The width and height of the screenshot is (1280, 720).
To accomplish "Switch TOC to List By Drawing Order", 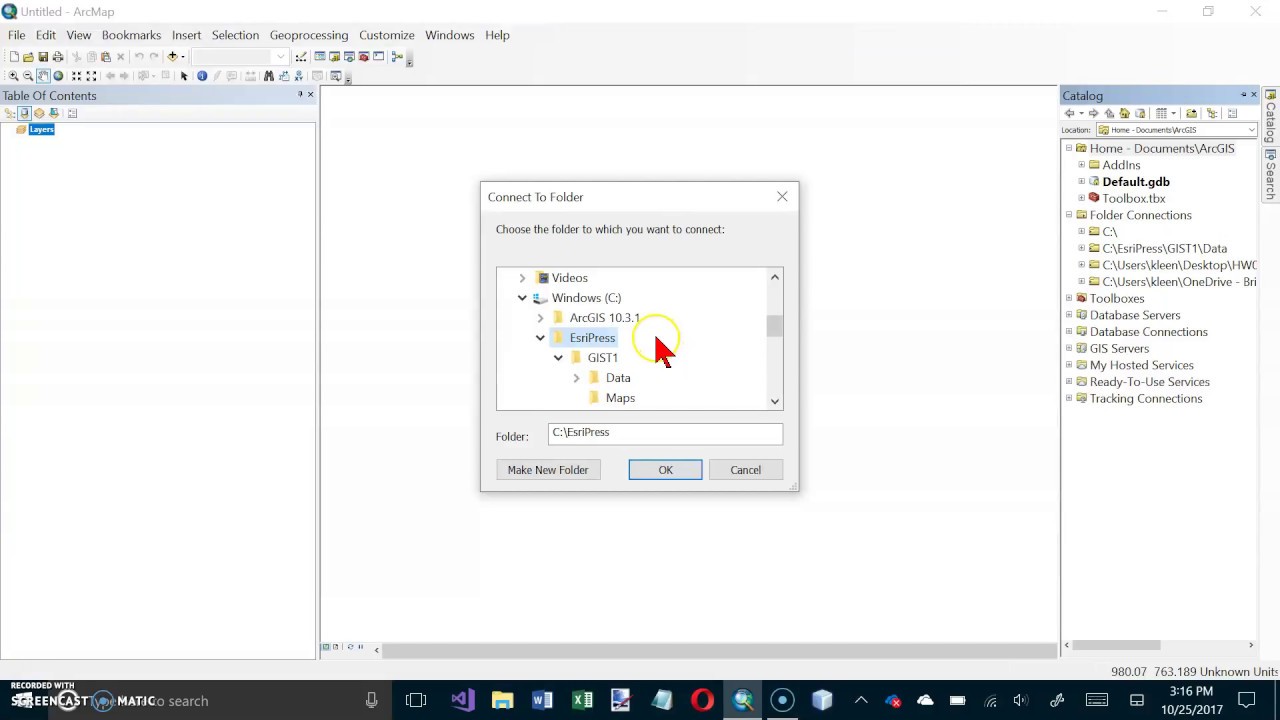I will (x=10, y=113).
